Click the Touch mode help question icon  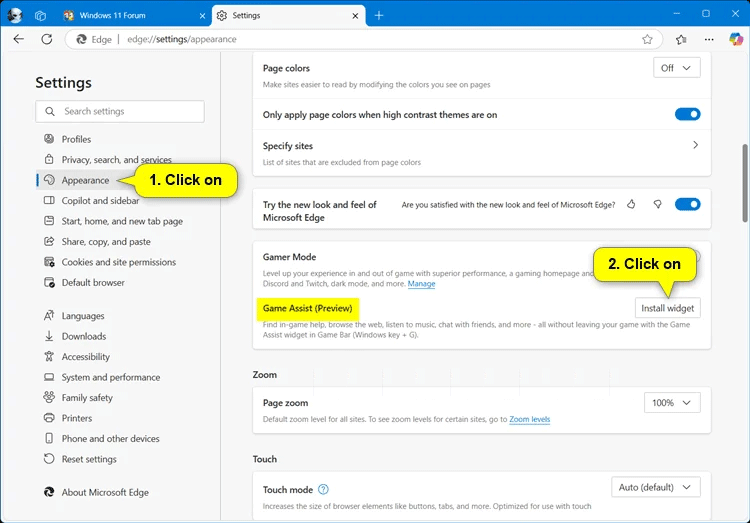(323, 490)
